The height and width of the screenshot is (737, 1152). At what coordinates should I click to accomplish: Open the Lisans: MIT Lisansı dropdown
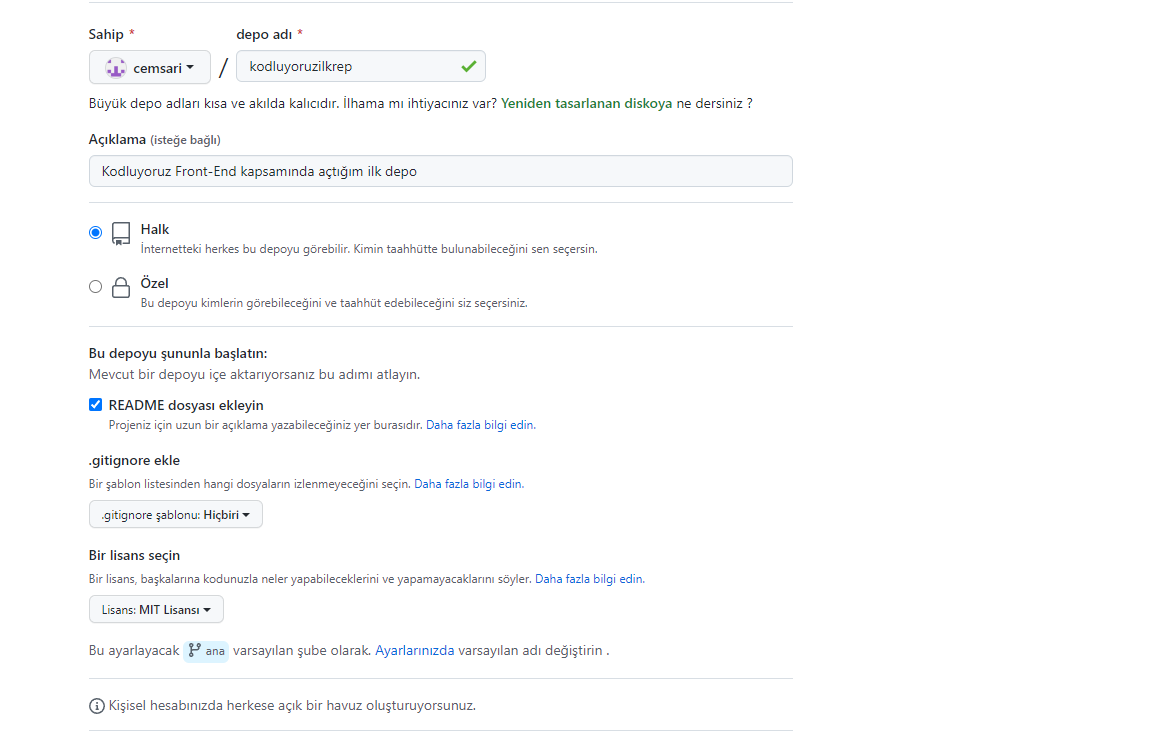point(156,609)
